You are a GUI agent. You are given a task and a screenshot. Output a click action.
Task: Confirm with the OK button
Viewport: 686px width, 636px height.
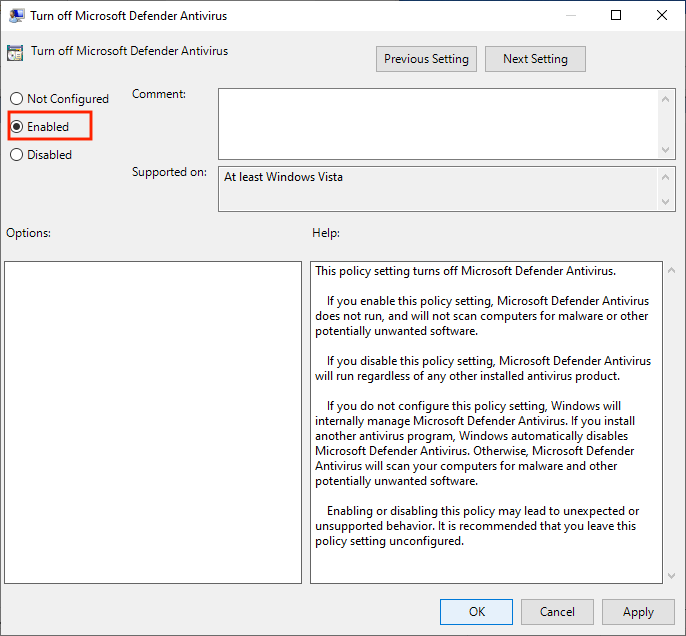(x=476, y=612)
